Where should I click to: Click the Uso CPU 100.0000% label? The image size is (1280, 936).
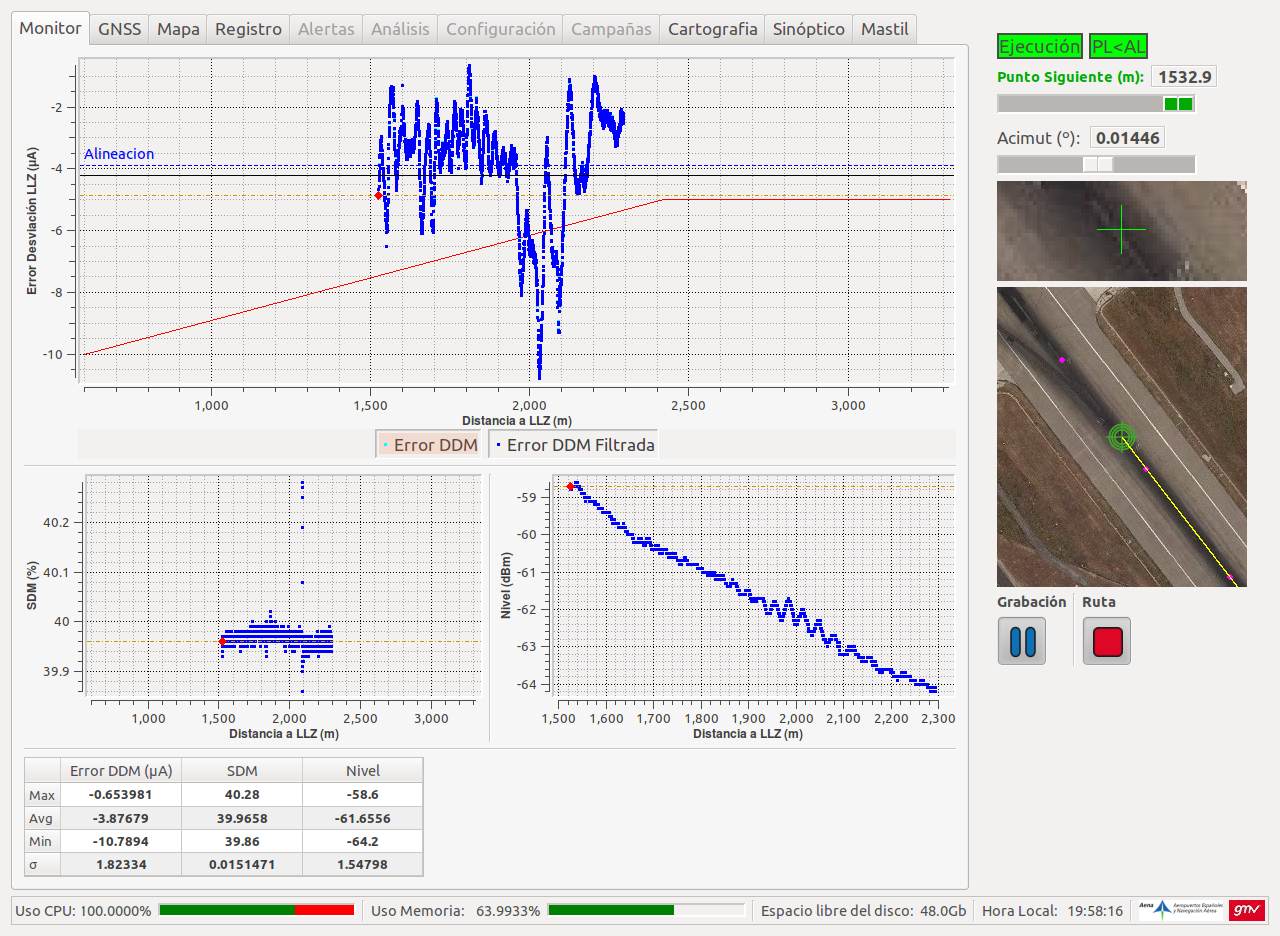tap(84, 911)
